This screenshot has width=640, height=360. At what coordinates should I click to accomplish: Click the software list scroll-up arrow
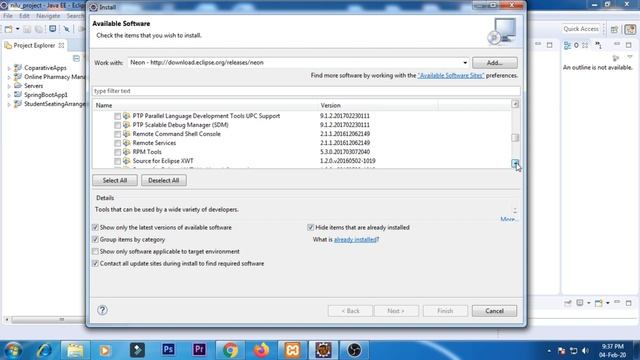coord(515,104)
